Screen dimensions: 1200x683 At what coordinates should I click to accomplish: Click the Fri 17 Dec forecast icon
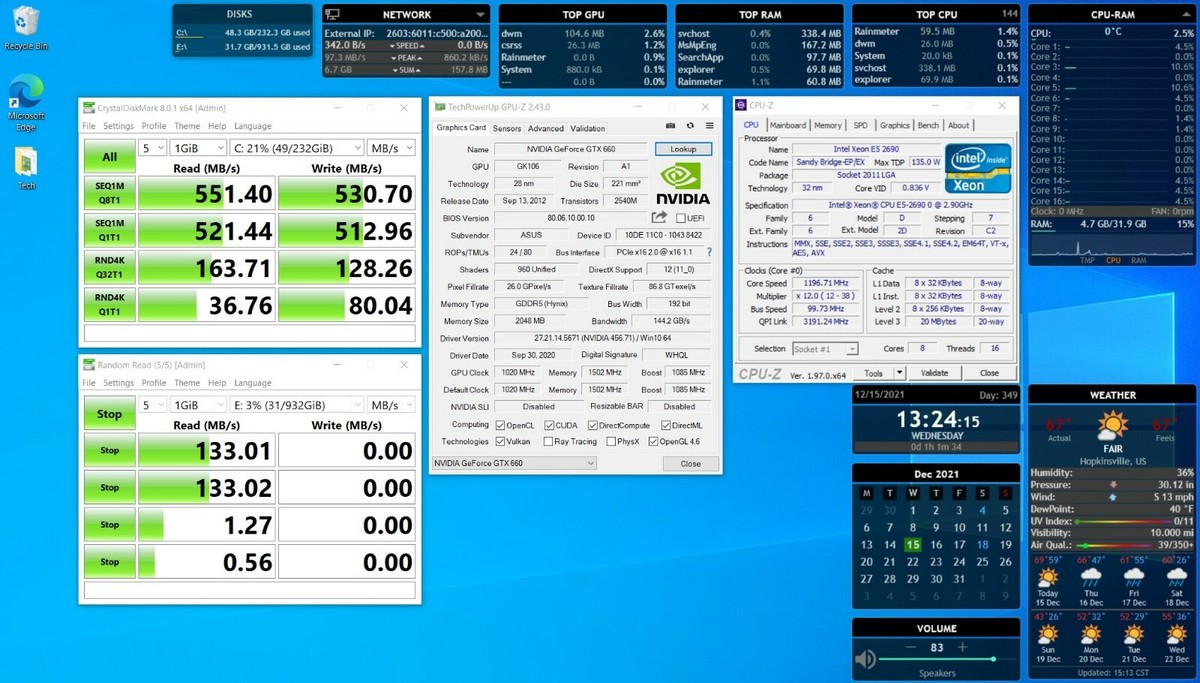pos(1133,577)
